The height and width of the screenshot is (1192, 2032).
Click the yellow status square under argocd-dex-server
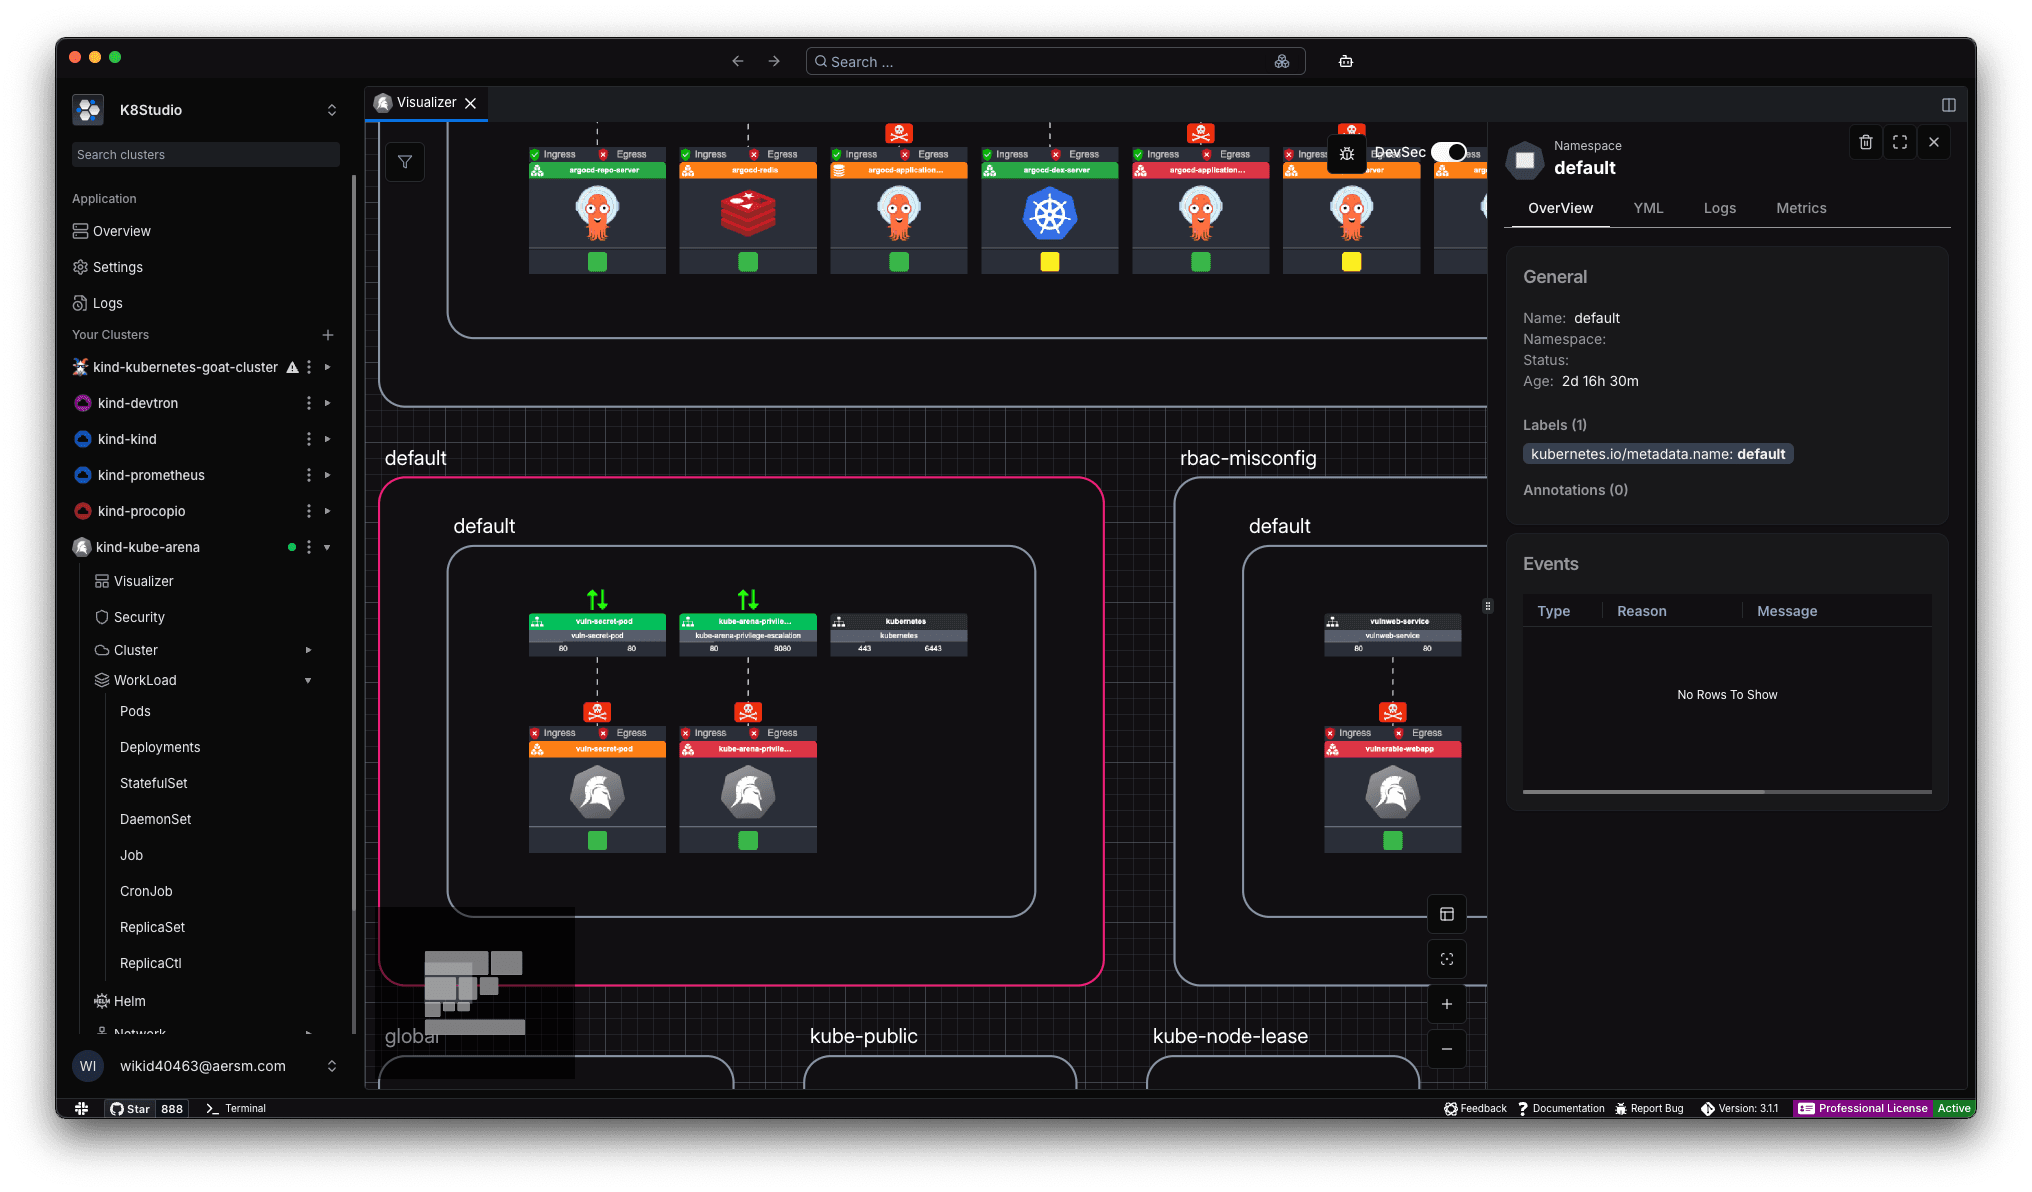[x=1050, y=262]
